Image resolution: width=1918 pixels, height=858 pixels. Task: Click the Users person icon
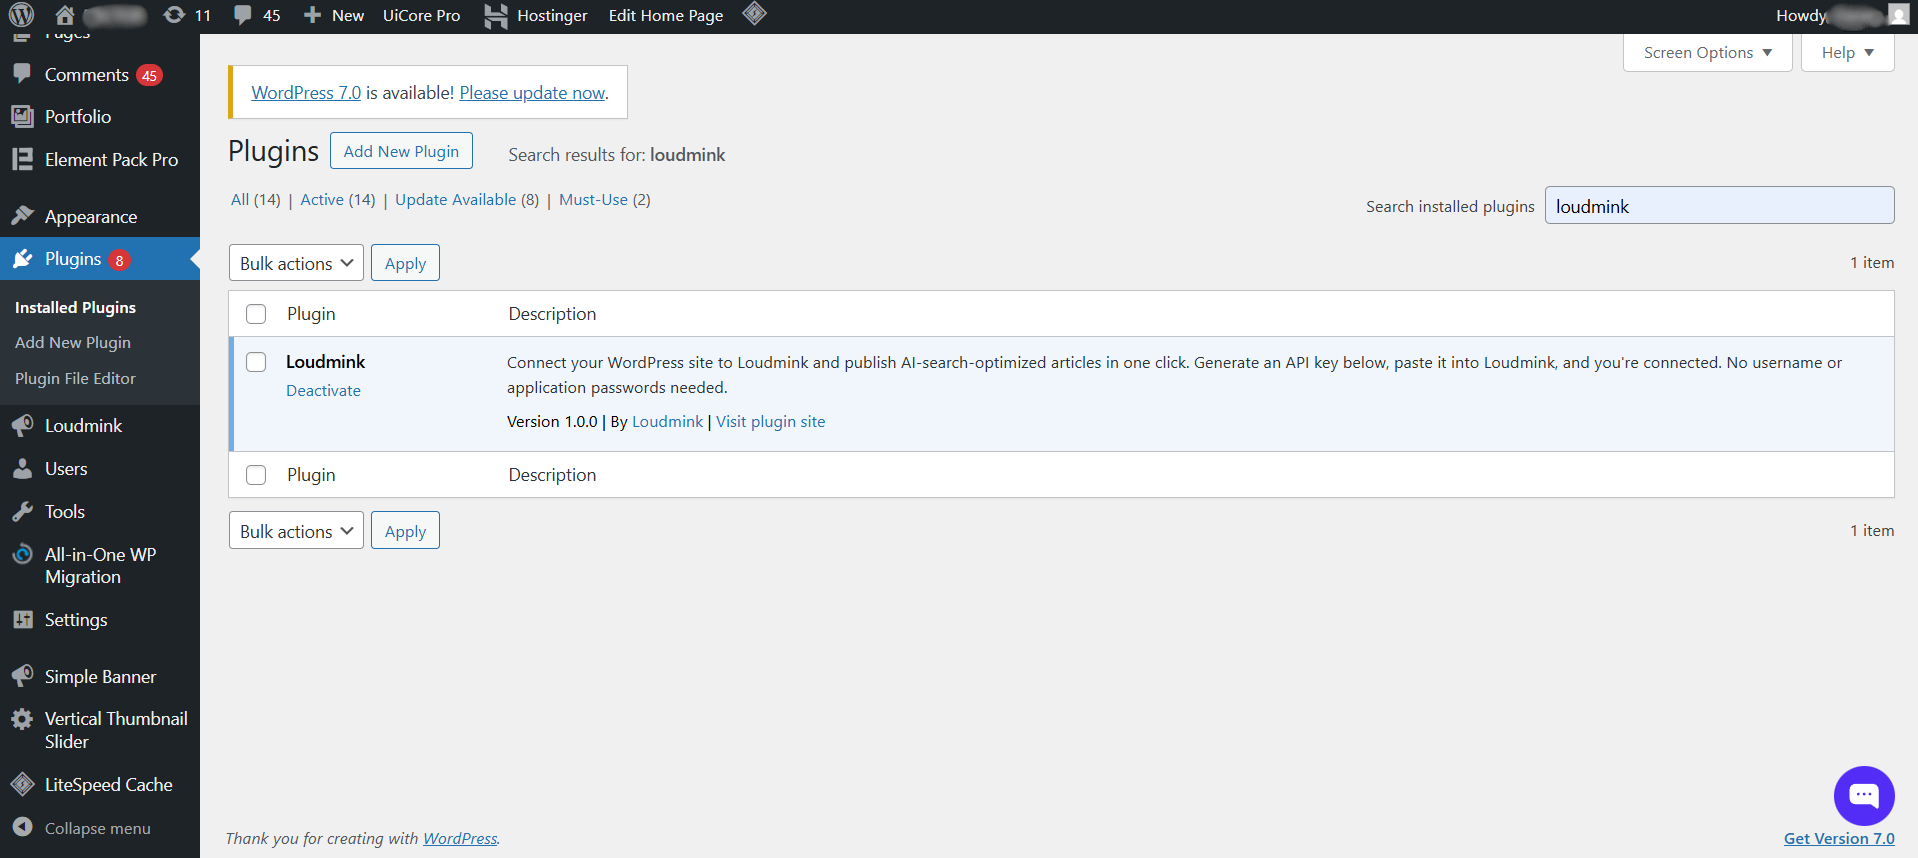[x=22, y=468]
